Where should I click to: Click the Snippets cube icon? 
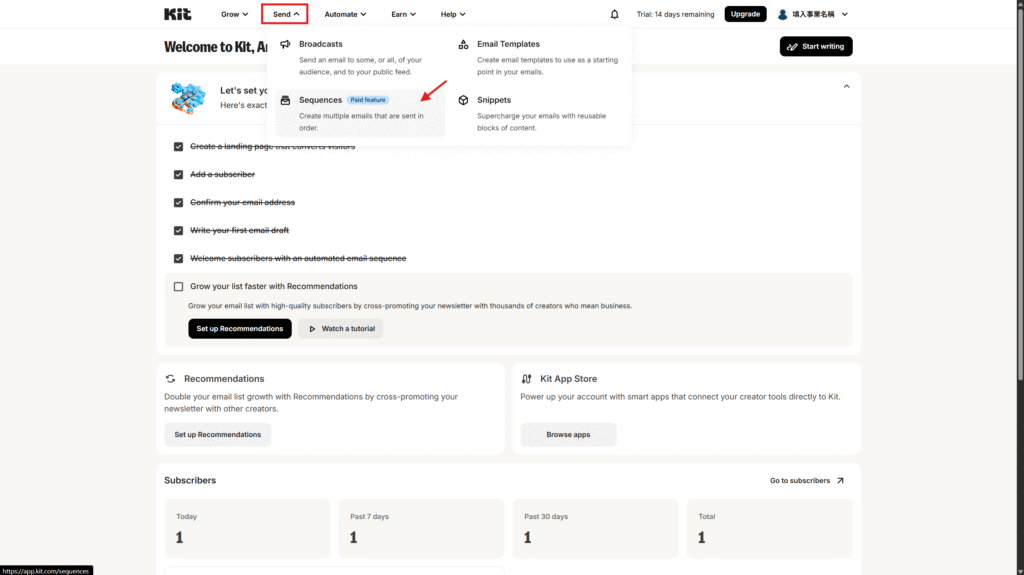(x=463, y=100)
